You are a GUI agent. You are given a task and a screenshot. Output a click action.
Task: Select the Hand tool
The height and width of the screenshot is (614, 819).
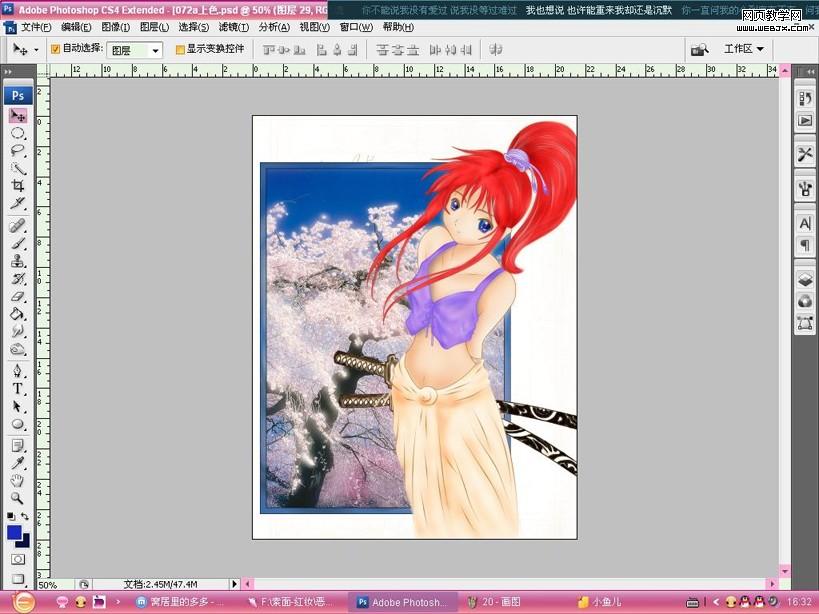pyautogui.click(x=18, y=480)
